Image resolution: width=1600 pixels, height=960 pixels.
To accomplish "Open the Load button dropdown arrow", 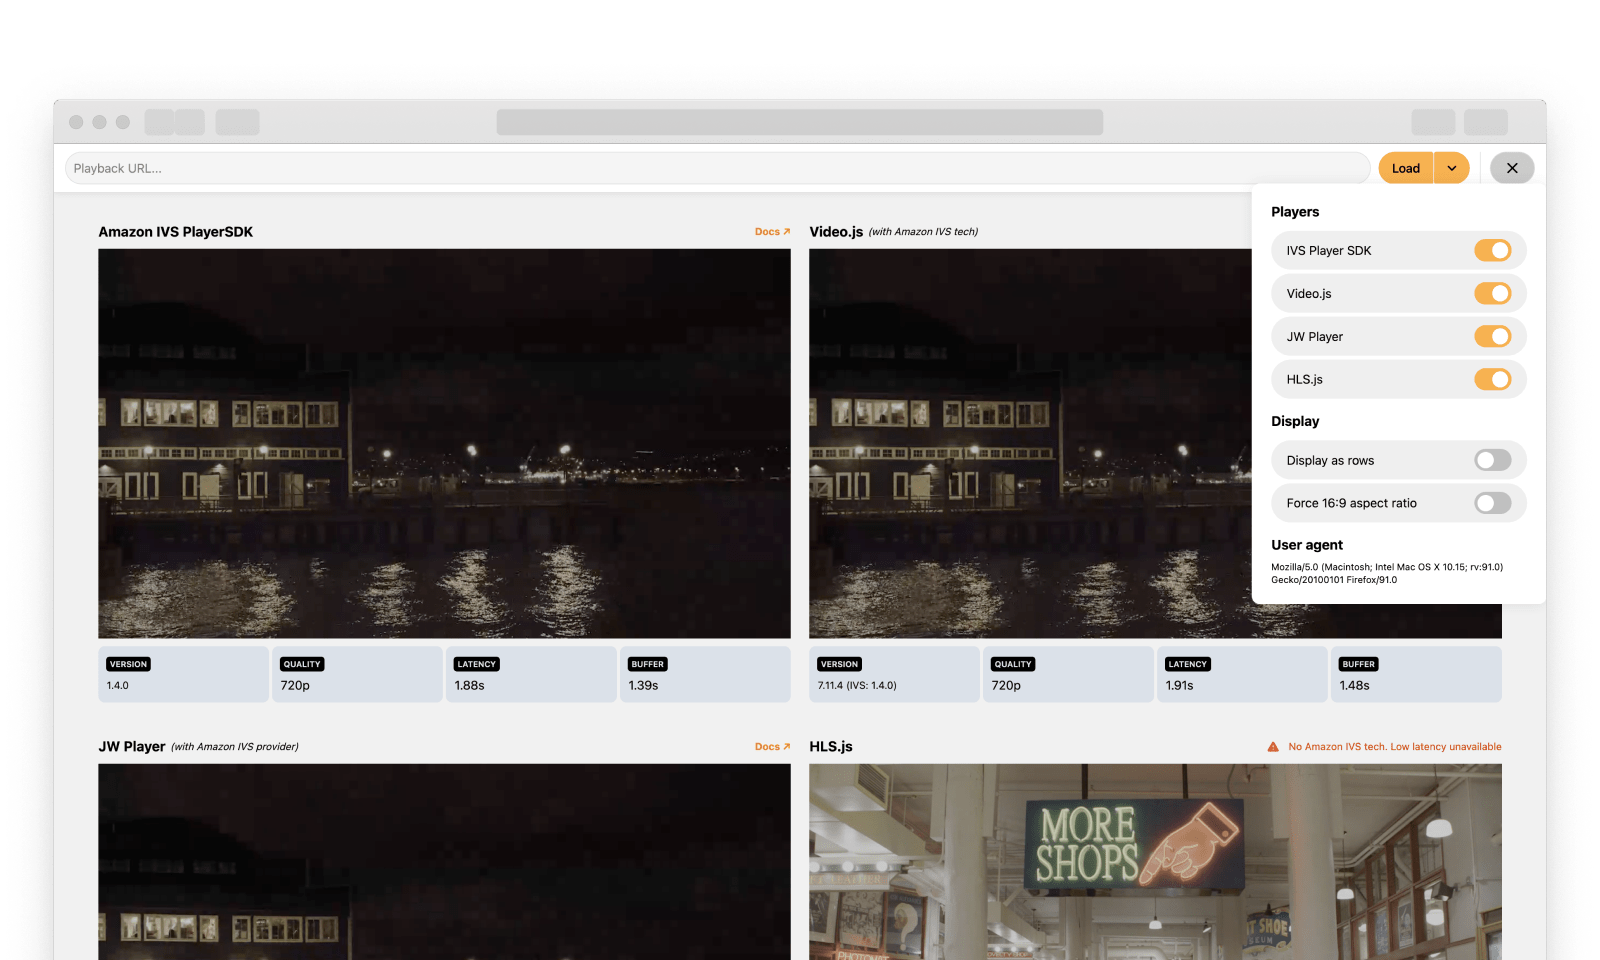I will (1452, 168).
